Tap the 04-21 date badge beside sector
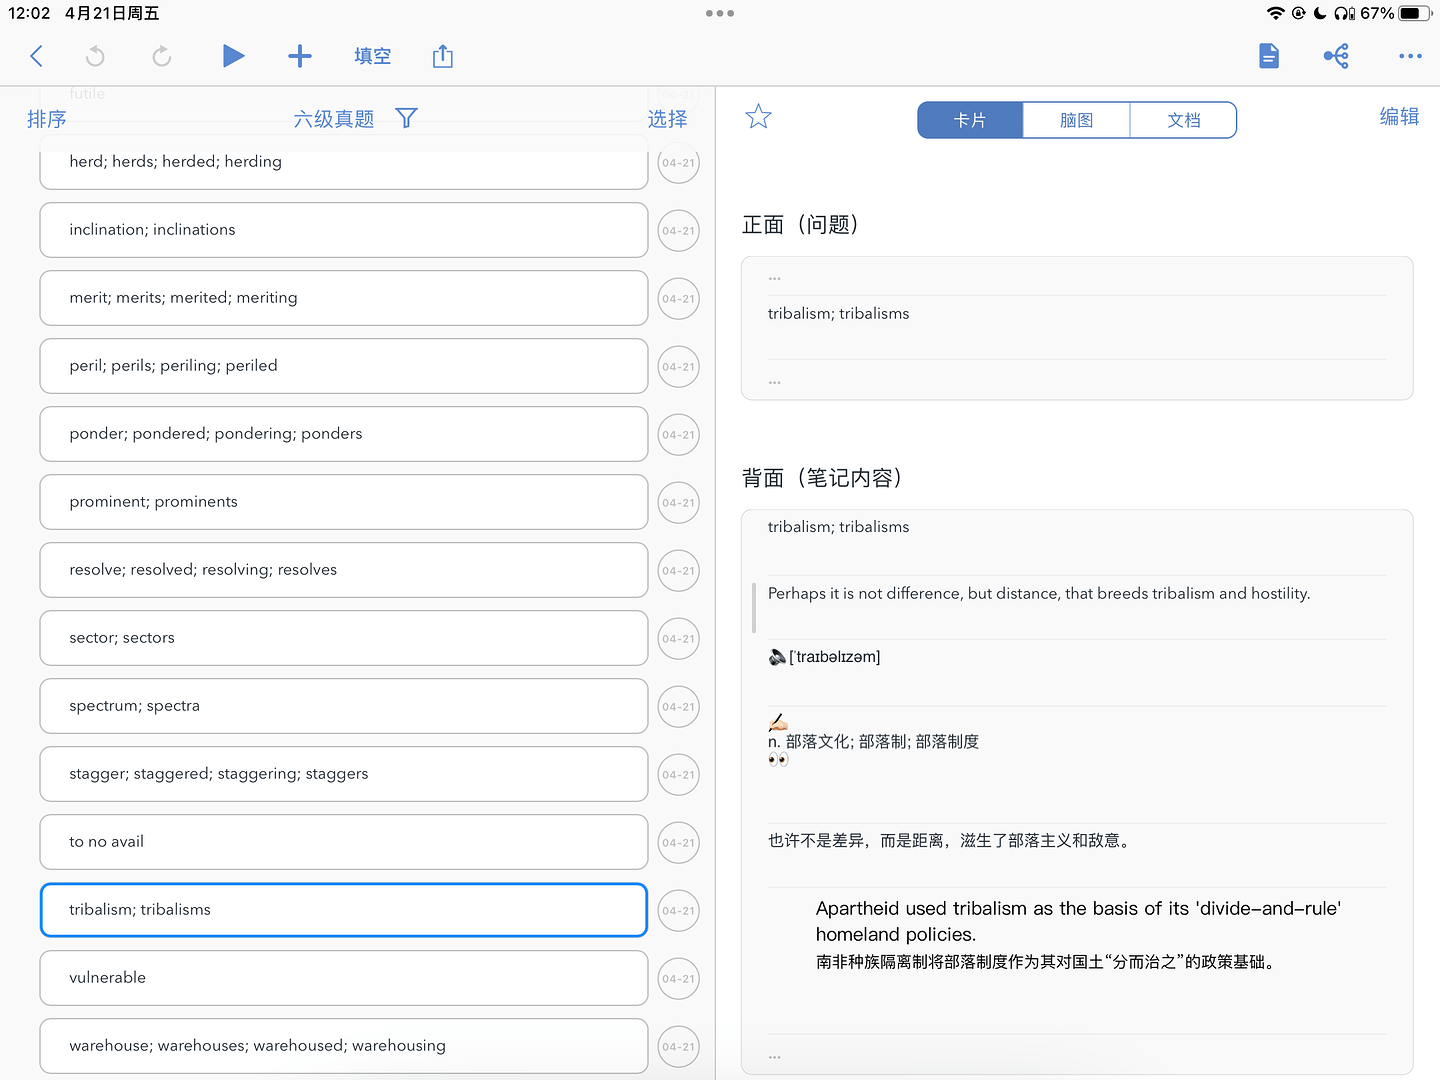 [x=679, y=639]
